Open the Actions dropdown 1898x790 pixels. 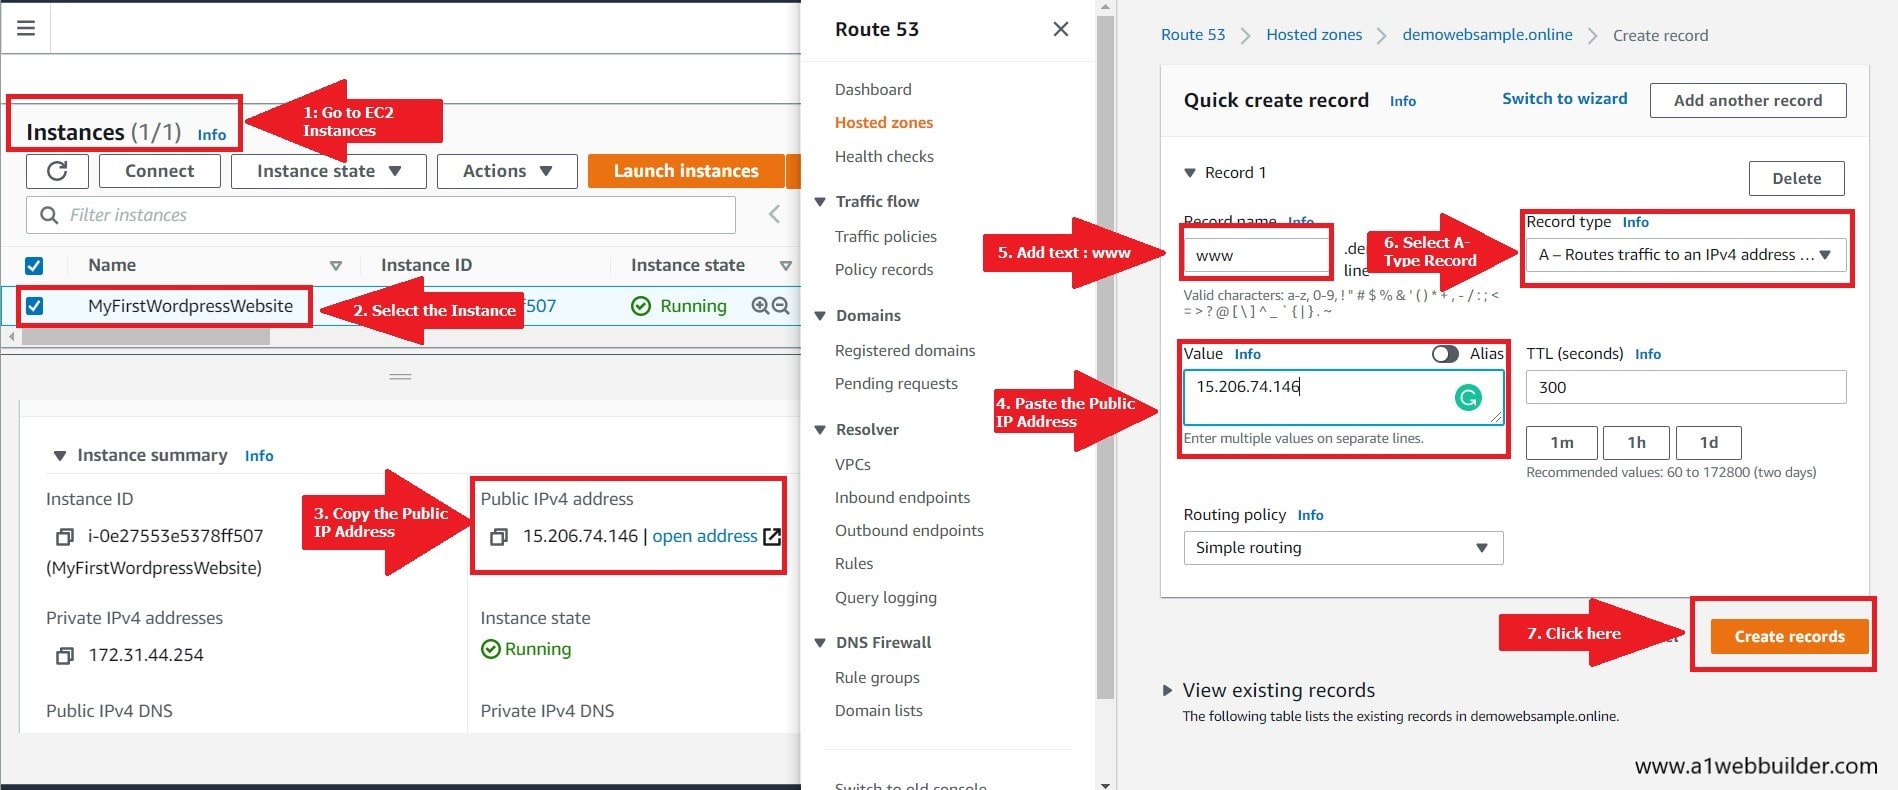507,171
